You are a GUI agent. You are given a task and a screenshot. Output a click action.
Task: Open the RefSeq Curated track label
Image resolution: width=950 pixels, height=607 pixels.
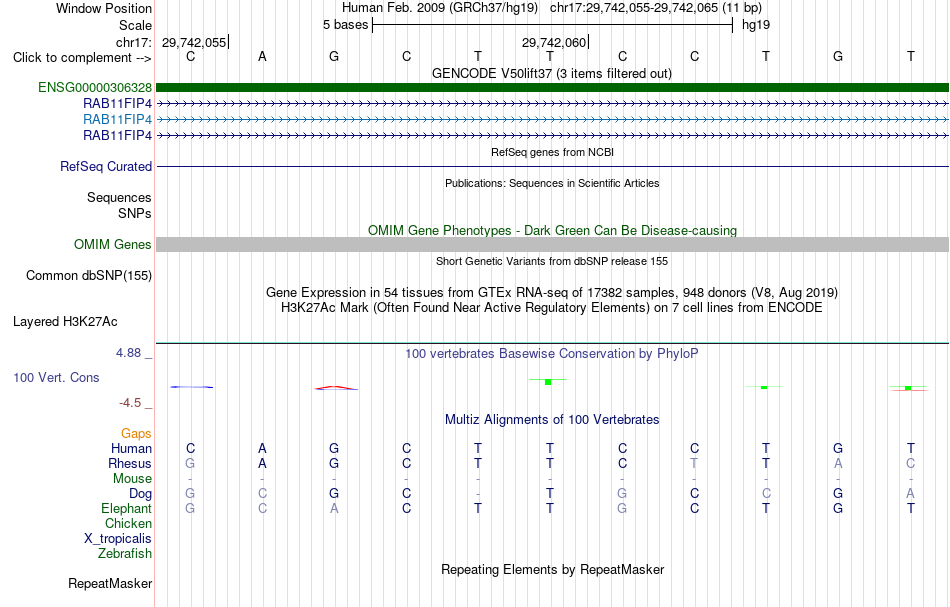pyautogui.click(x=106, y=166)
